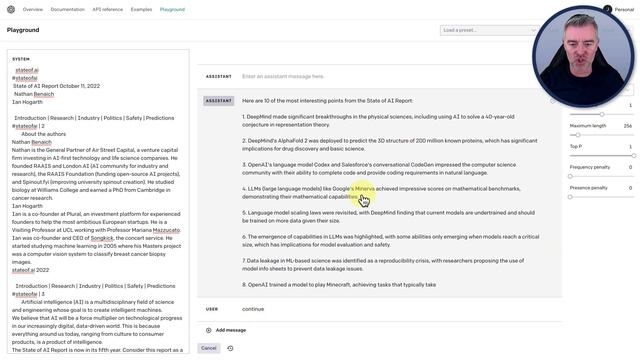Viewport: 640px width, 360px height.
Task: Select the Playground nav tab
Action: coord(172,9)
